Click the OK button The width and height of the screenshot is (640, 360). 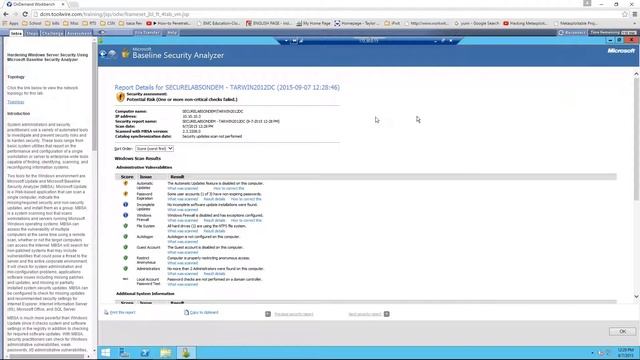[622, 331]
